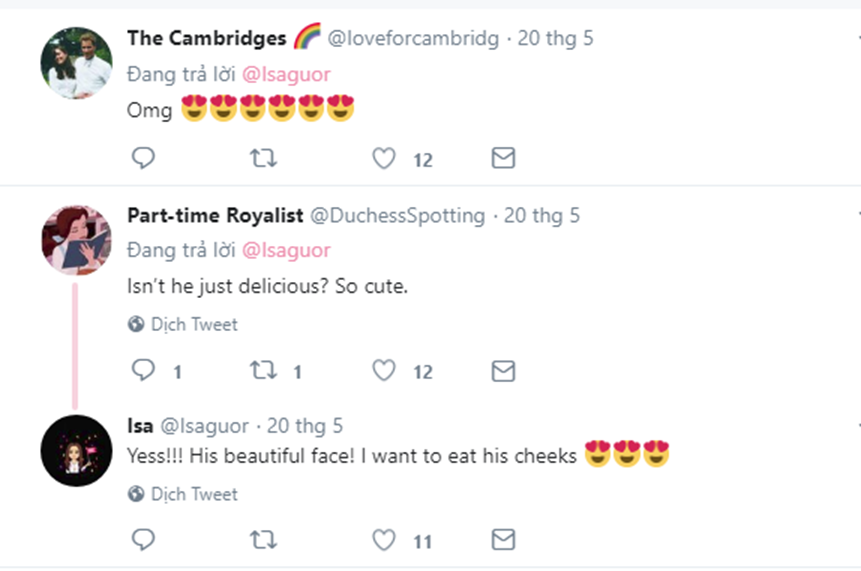The image size is (861, 571).
Task: Reply to Part-time Royalist's tweet
Action: coord(143,371)
